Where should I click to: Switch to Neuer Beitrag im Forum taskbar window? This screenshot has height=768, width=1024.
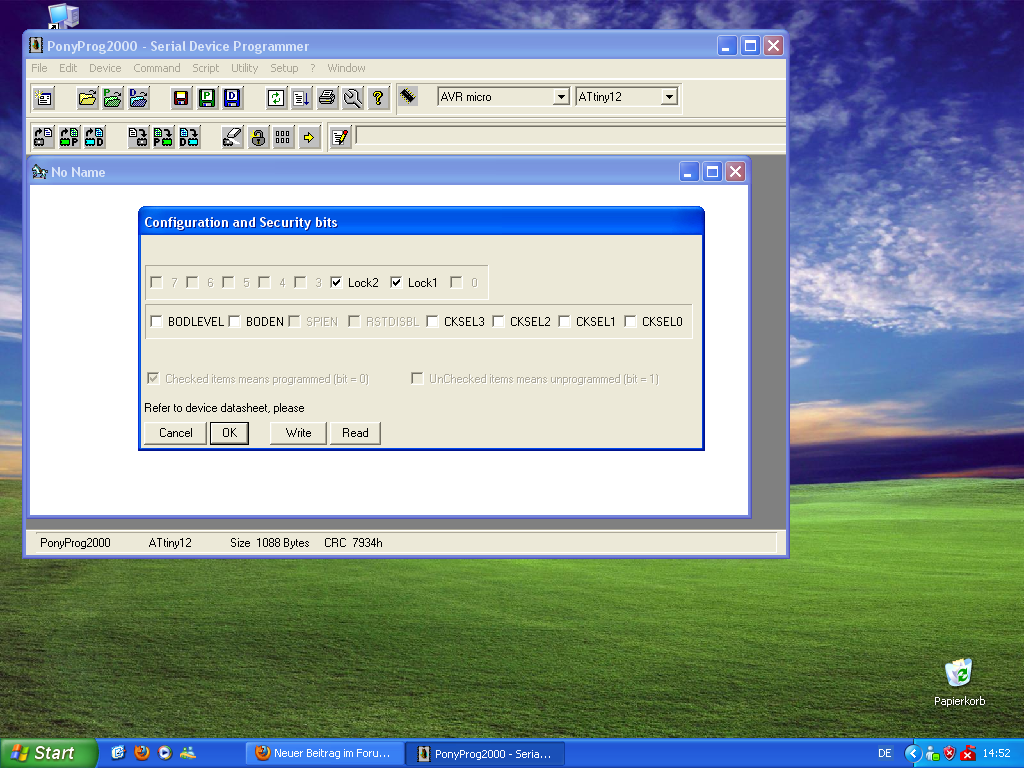323,753
